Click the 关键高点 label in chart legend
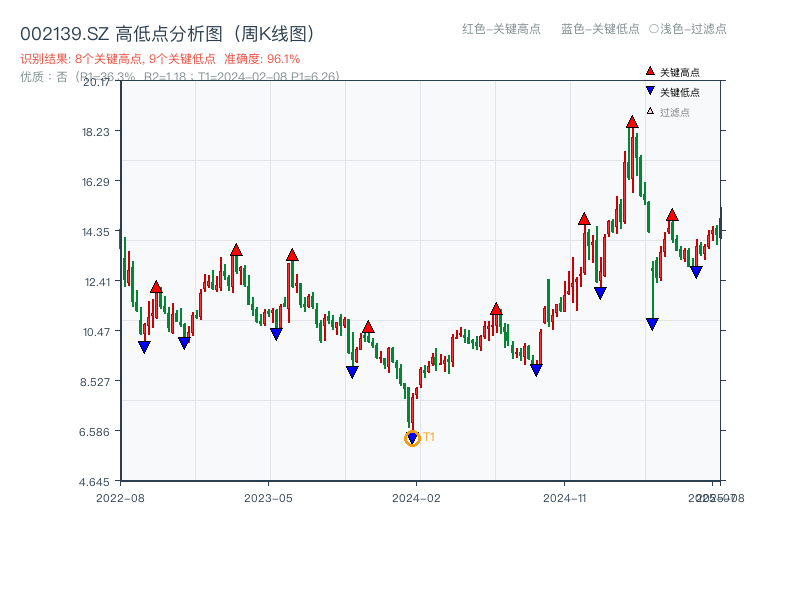This screenshot has height=600, width=800. [x=680, y=72]
